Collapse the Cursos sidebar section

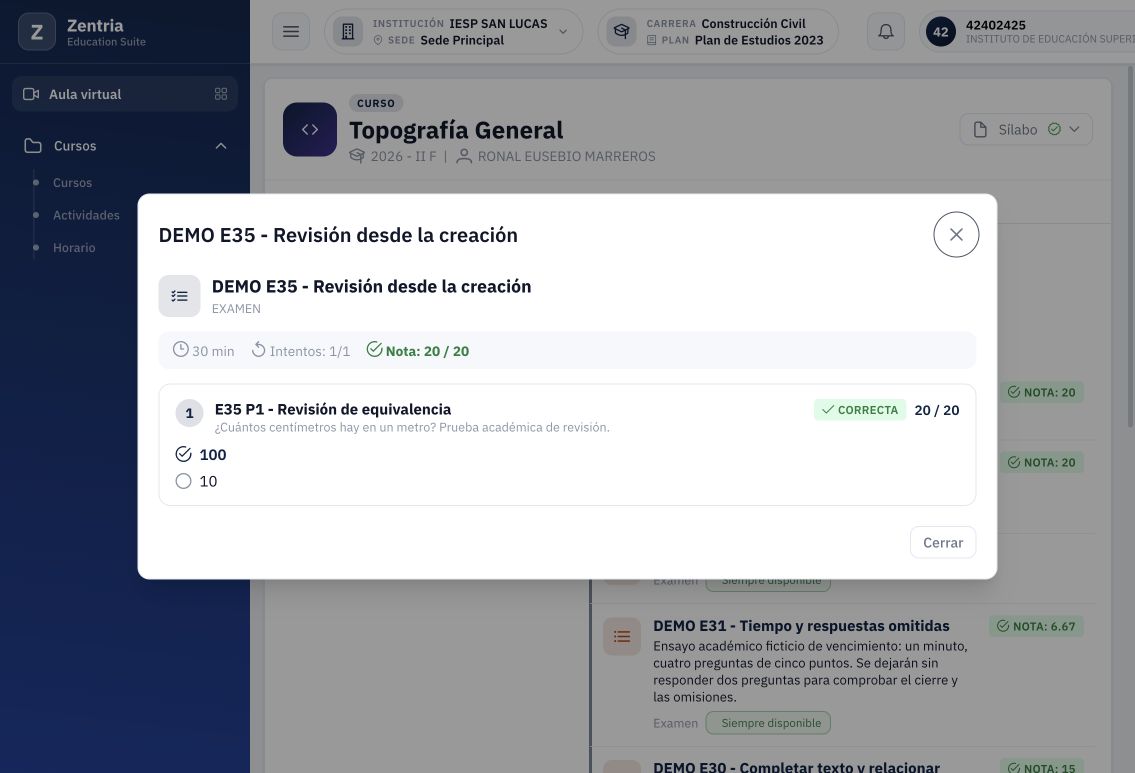[221, 146]
